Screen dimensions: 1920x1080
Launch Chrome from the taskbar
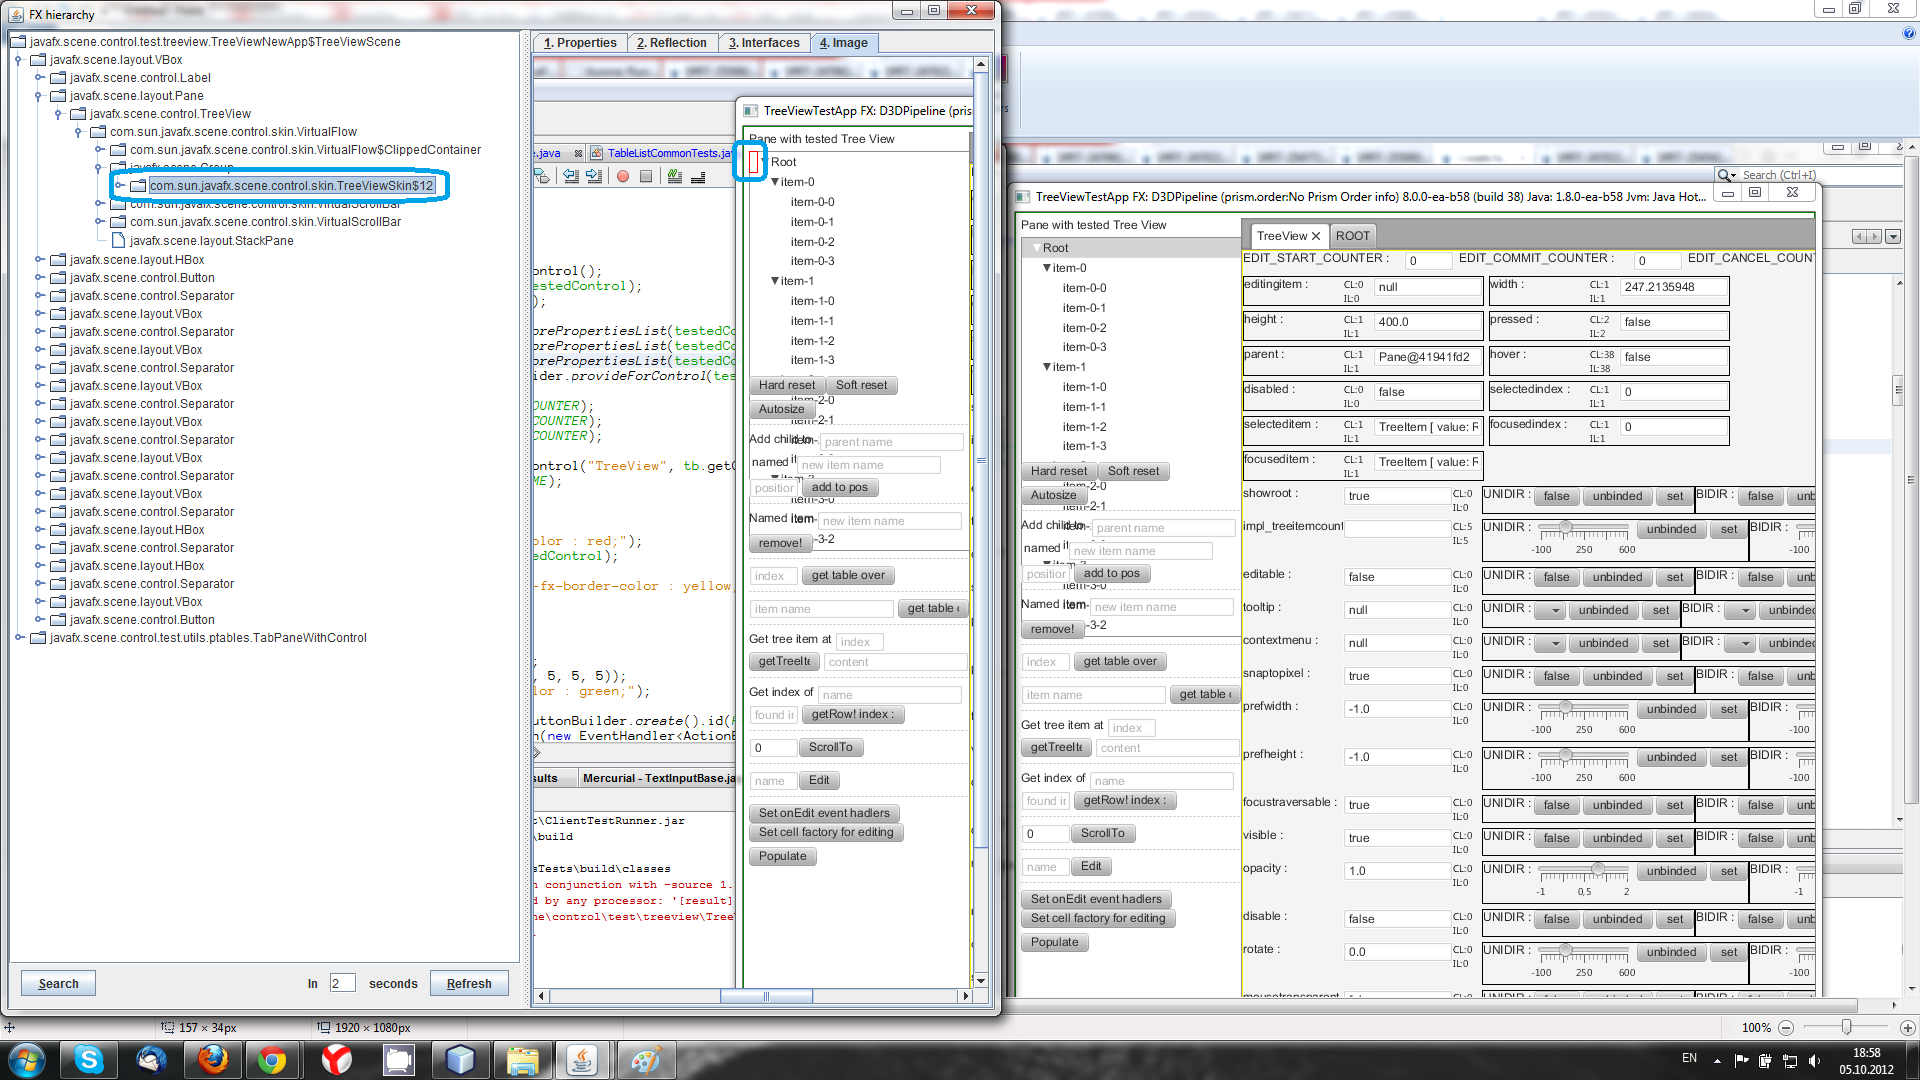(272, 1059)
